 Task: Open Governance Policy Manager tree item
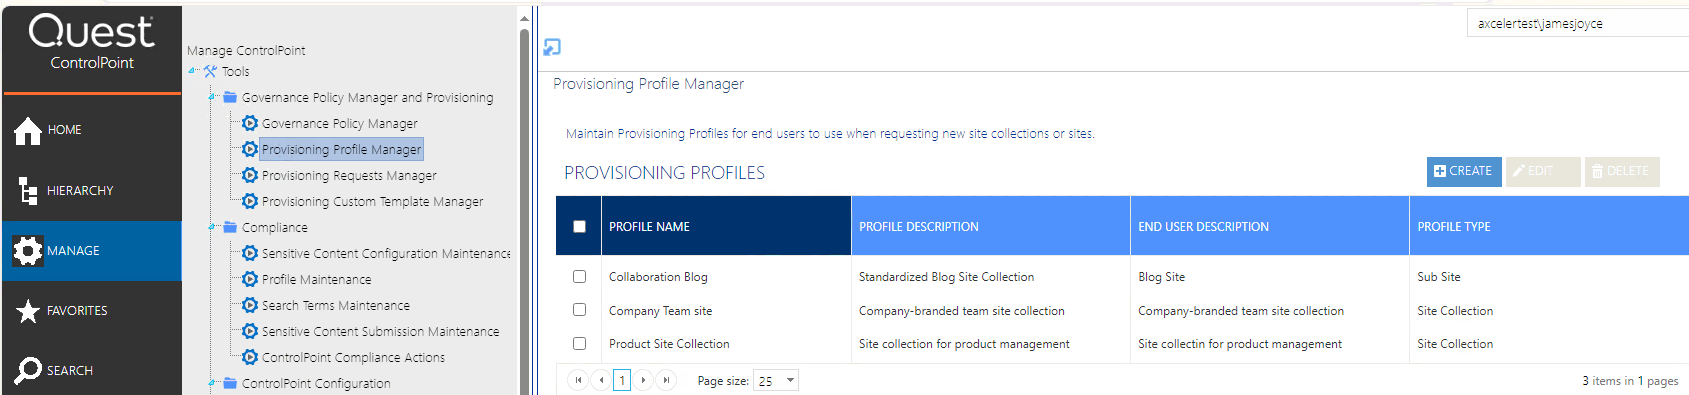point(340,123)
